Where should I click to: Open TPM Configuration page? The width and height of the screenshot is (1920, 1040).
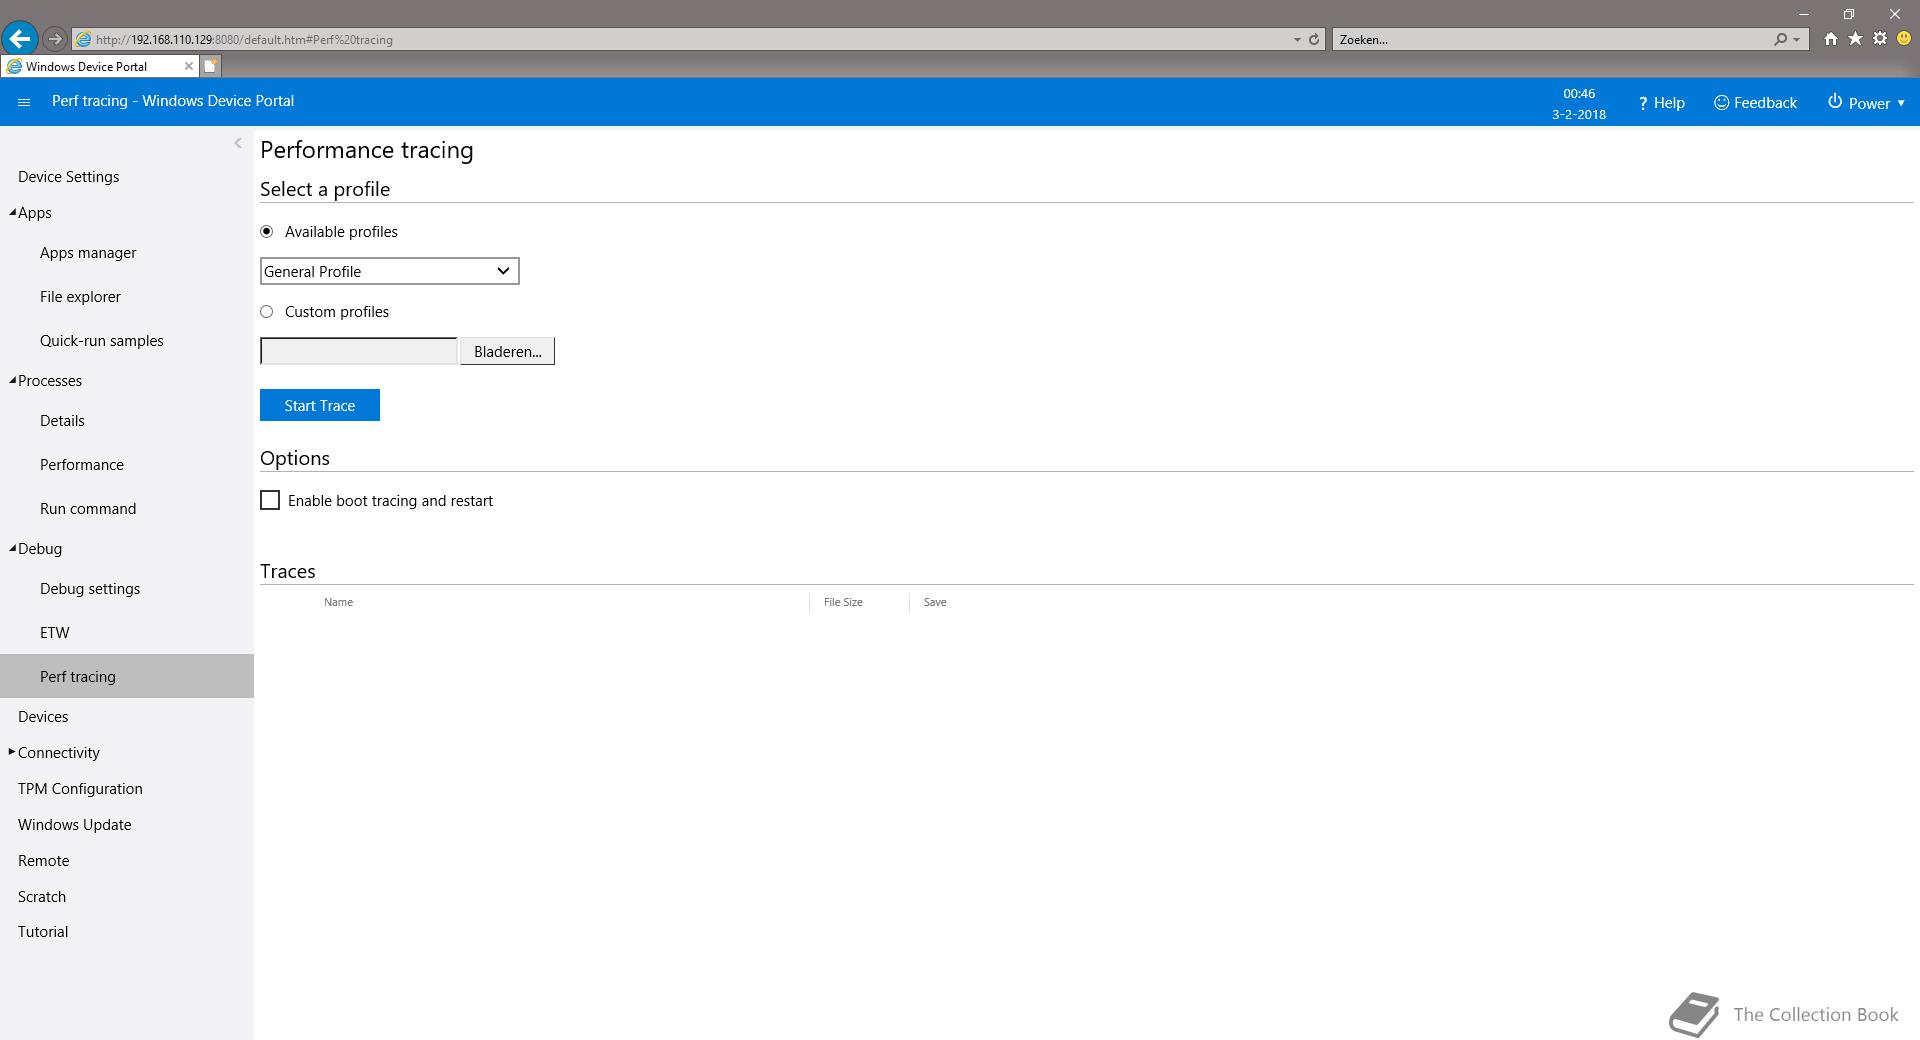point(80,788)
